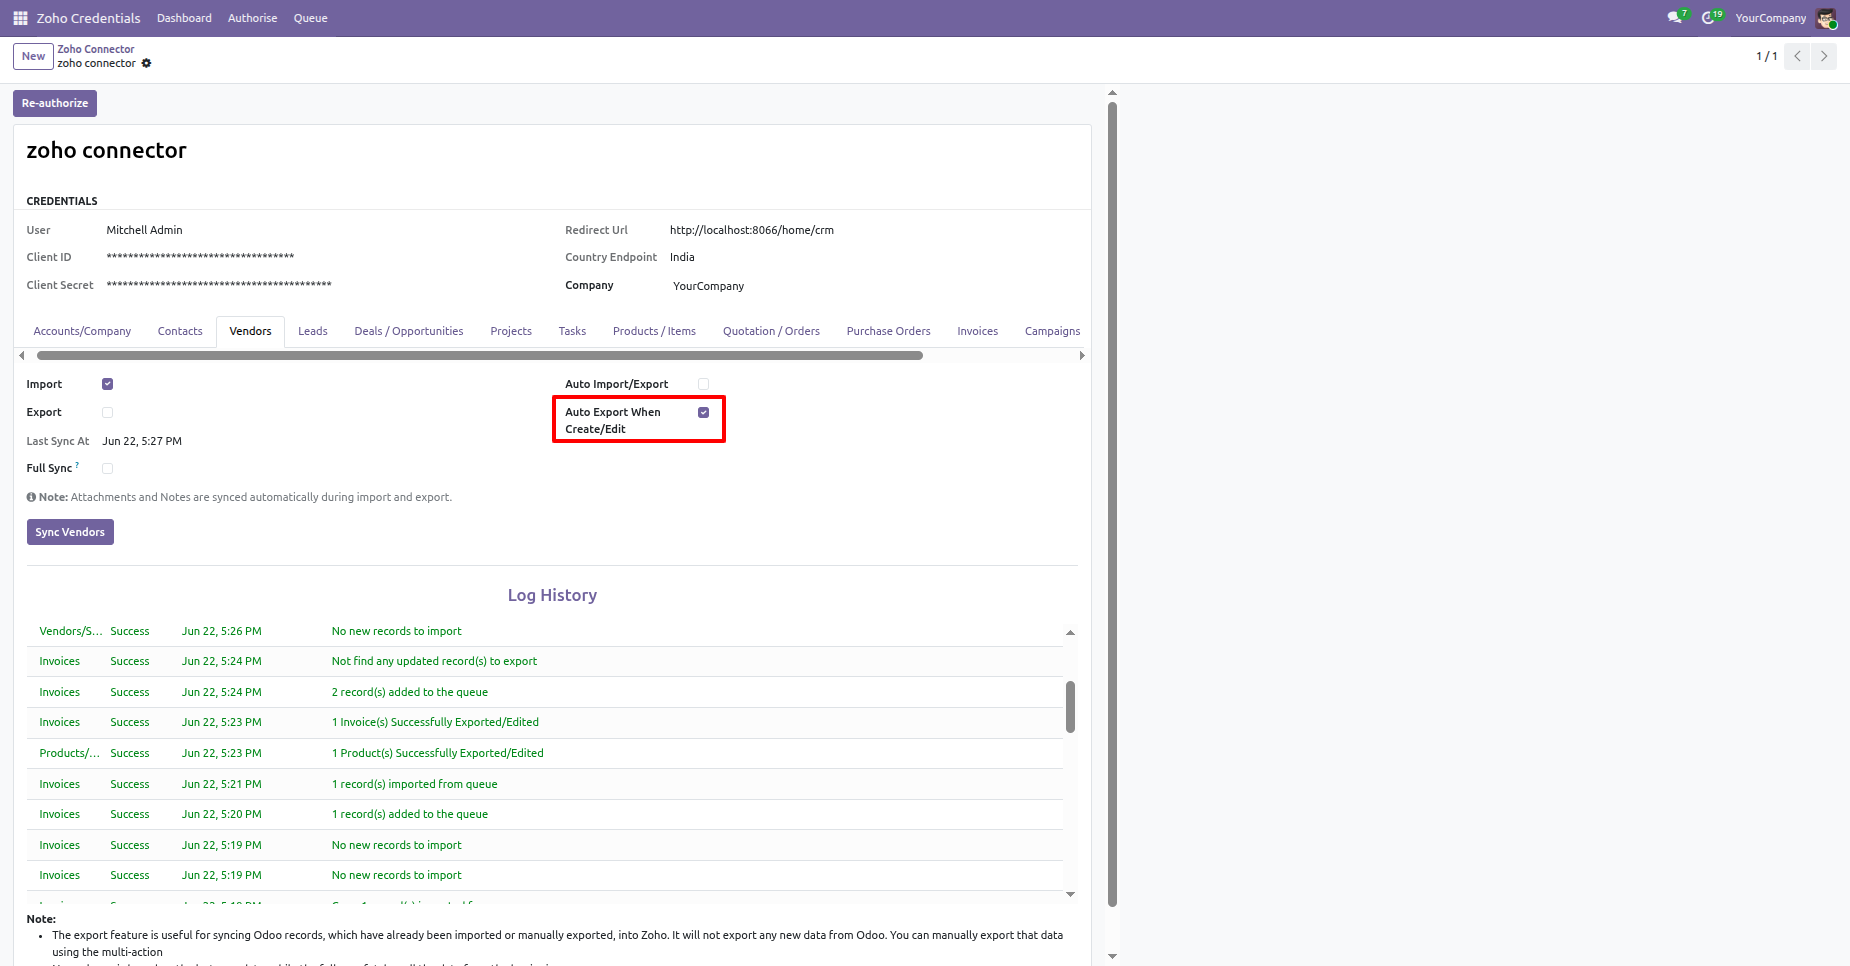Screen dimensions: 1850x966
Task: Switch to the Purchase Orders tab
Action: point(888,331)
